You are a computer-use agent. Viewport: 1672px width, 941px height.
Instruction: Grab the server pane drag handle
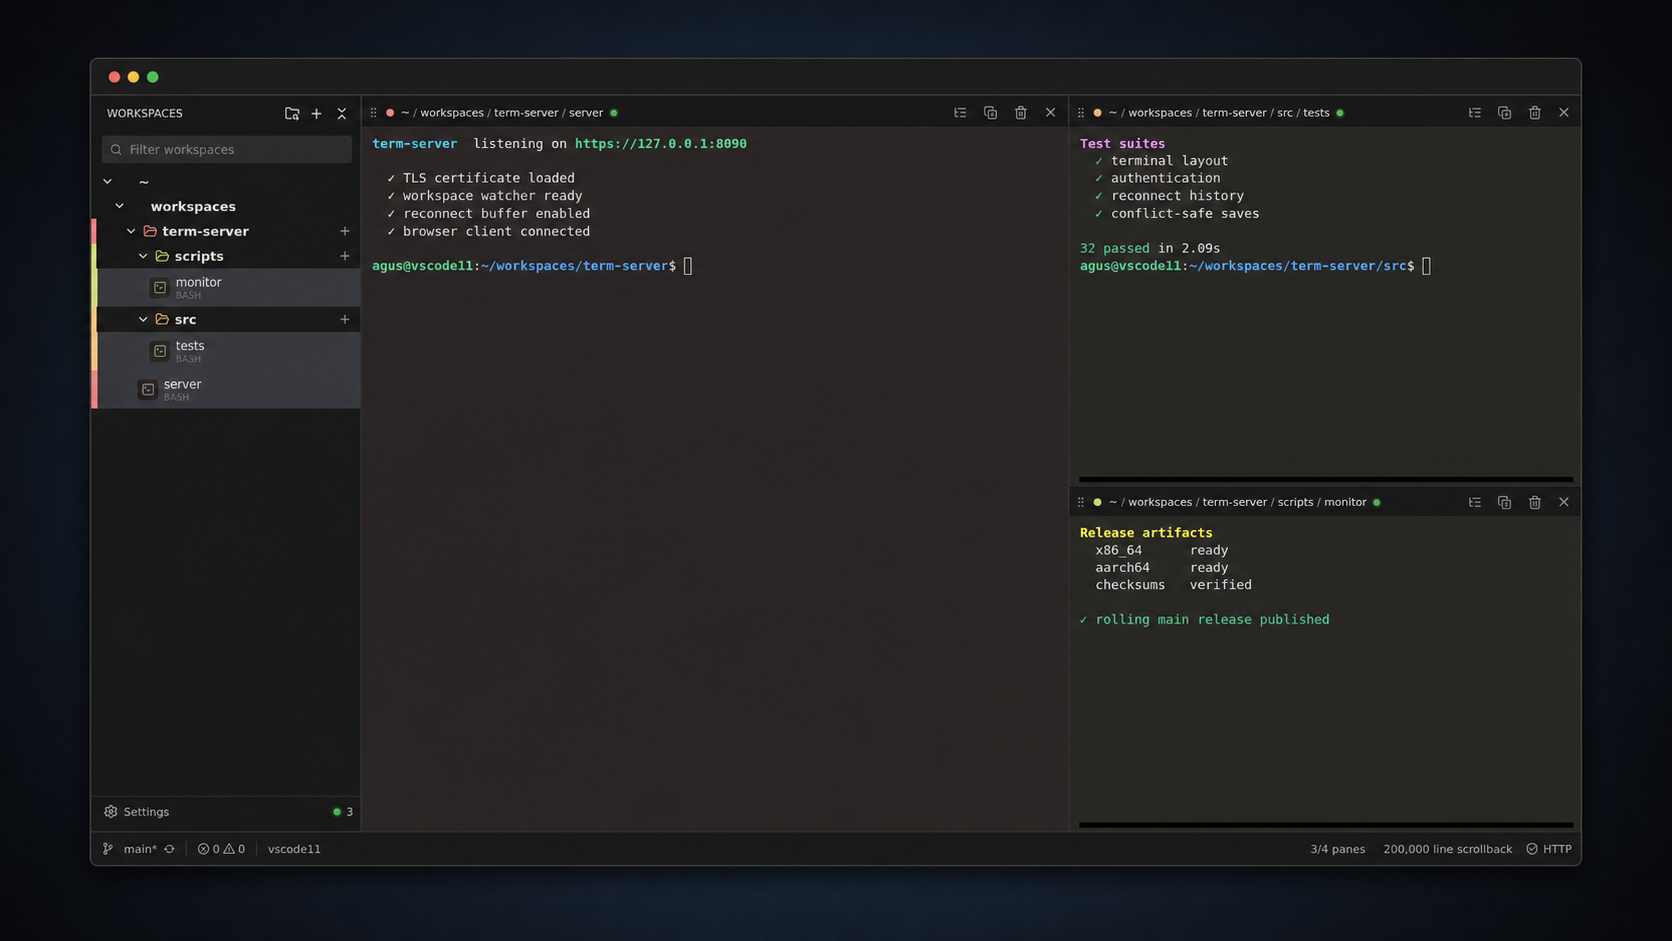(374, 113)
